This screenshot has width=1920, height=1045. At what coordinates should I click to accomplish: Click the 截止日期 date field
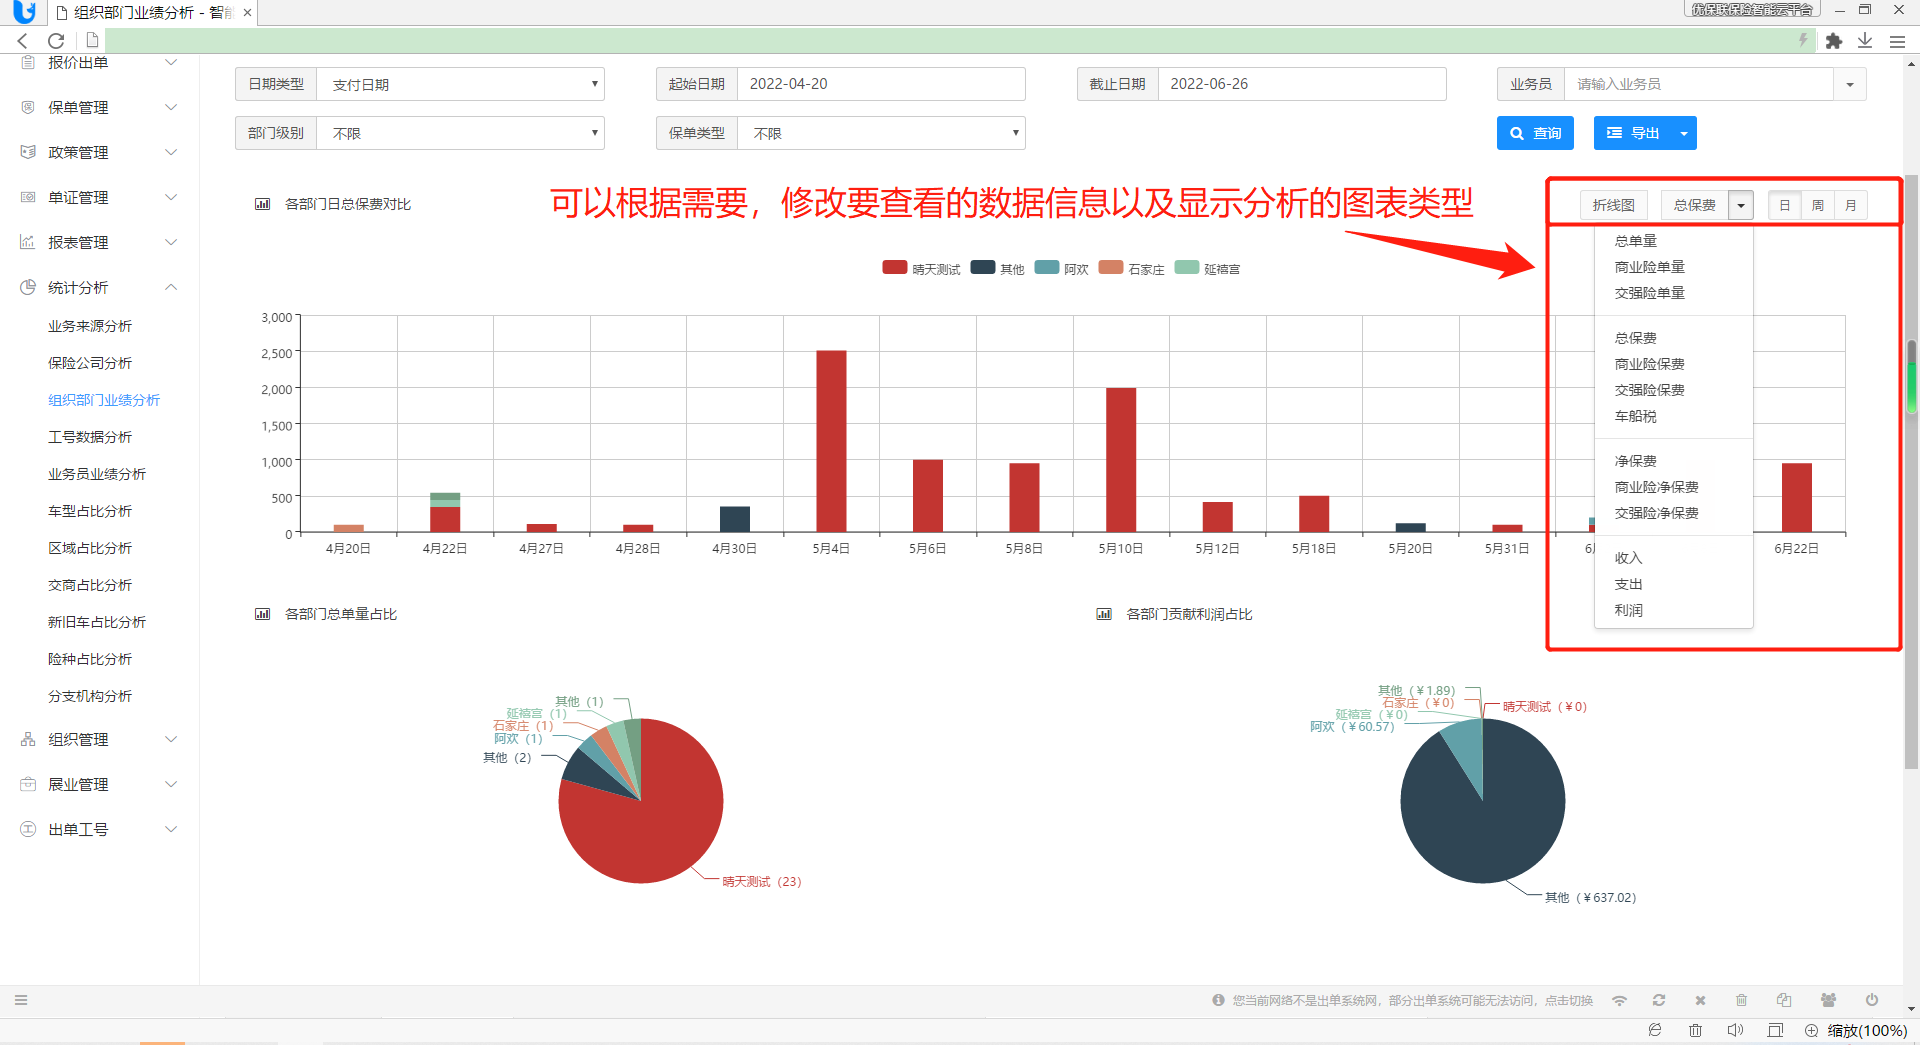point(1302,84)
